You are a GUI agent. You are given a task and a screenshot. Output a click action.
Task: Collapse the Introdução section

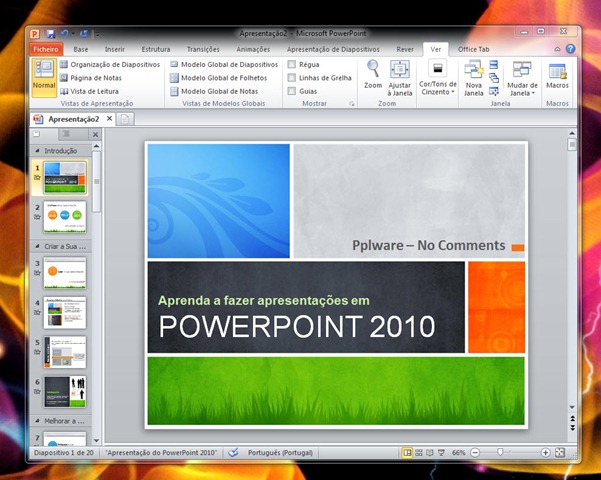pos(37,151)
